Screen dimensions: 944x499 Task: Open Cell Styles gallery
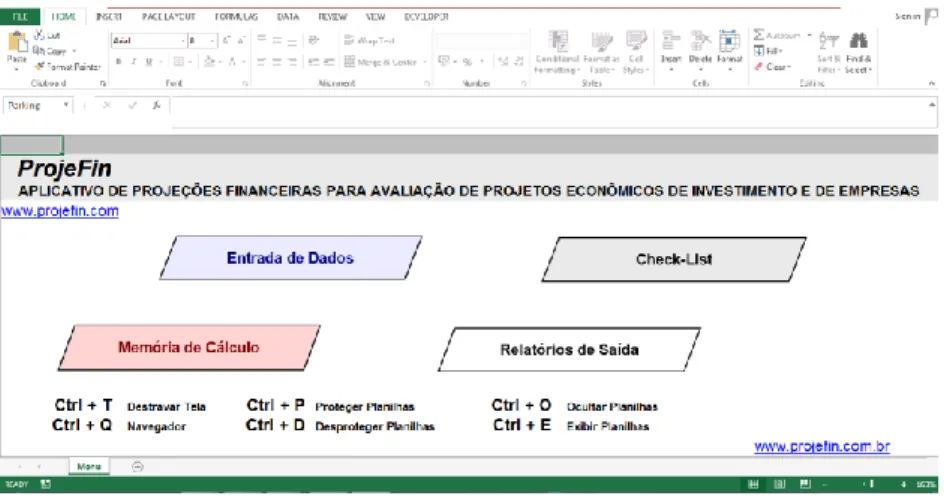pyautogui.click(x=636, y=52)
